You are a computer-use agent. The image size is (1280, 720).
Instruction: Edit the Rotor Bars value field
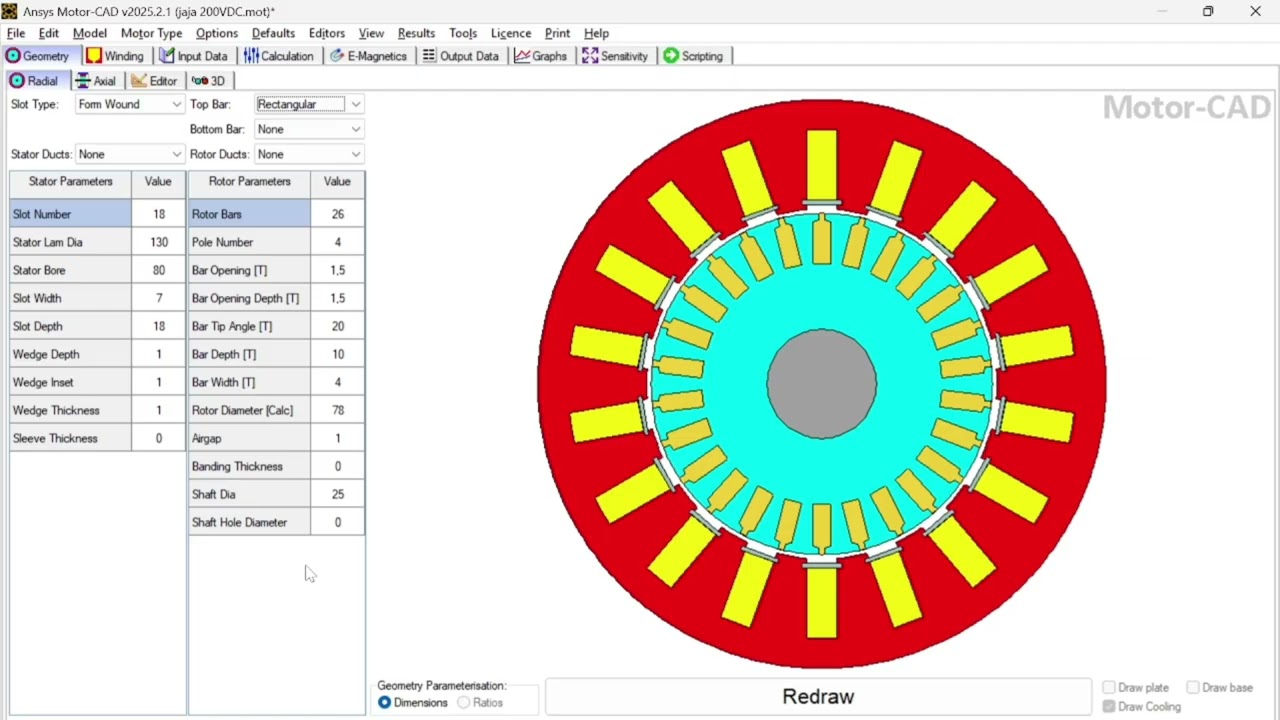point(337,214)
